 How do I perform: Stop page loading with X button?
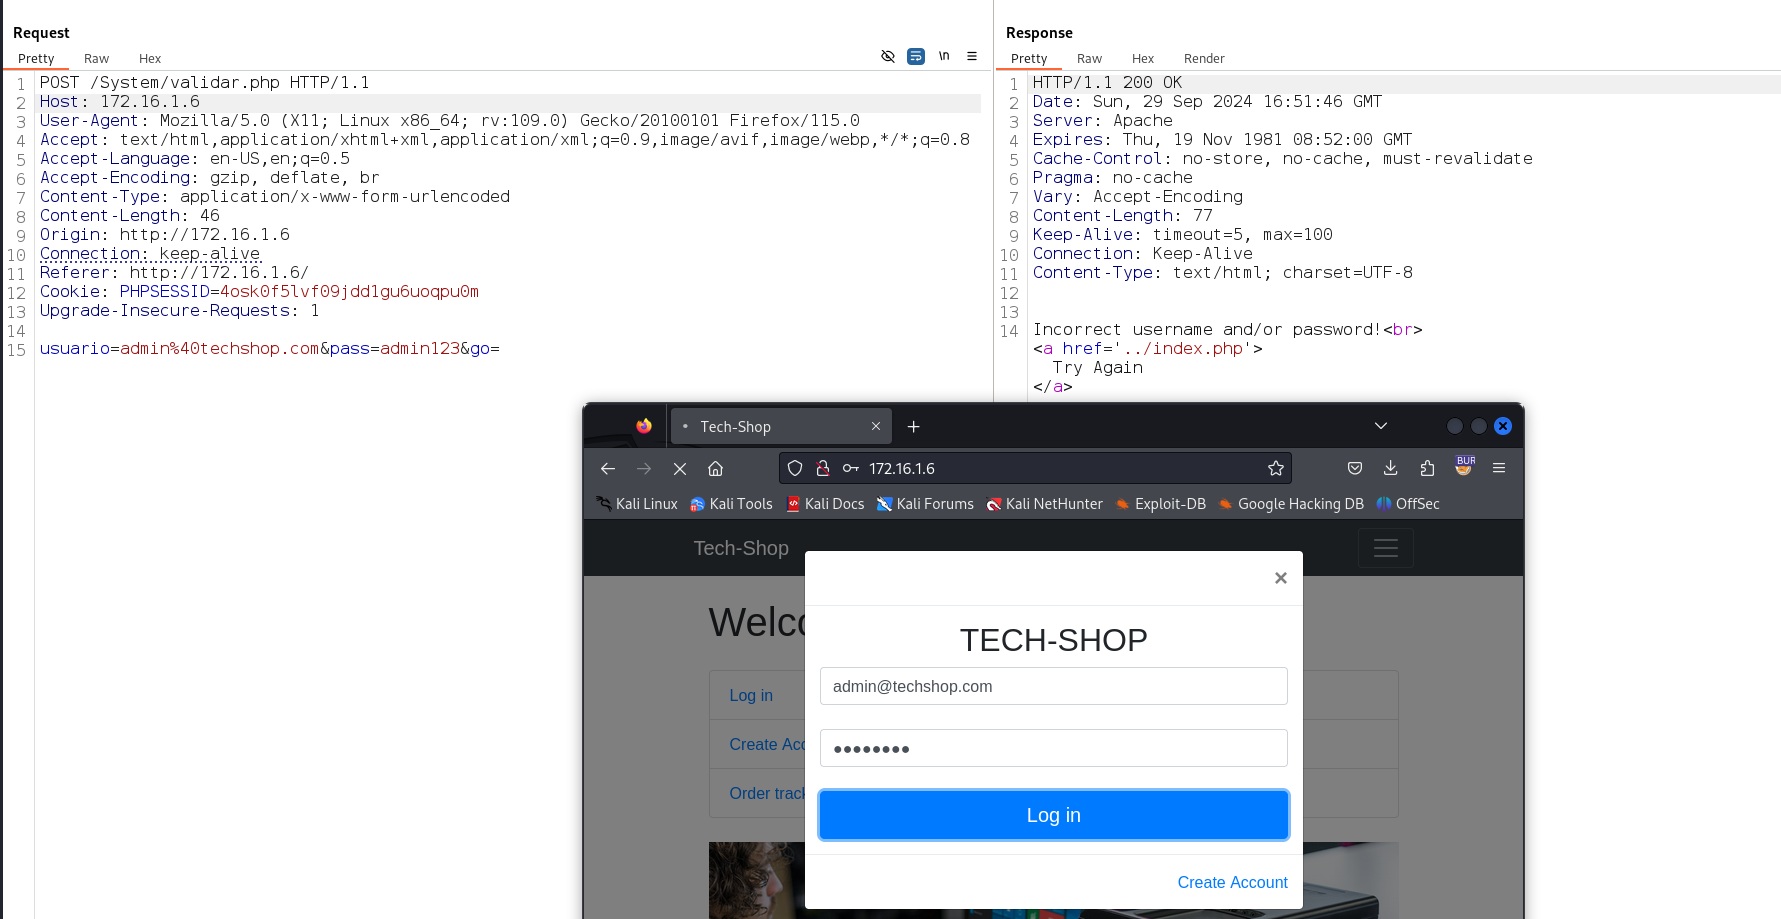680,468
